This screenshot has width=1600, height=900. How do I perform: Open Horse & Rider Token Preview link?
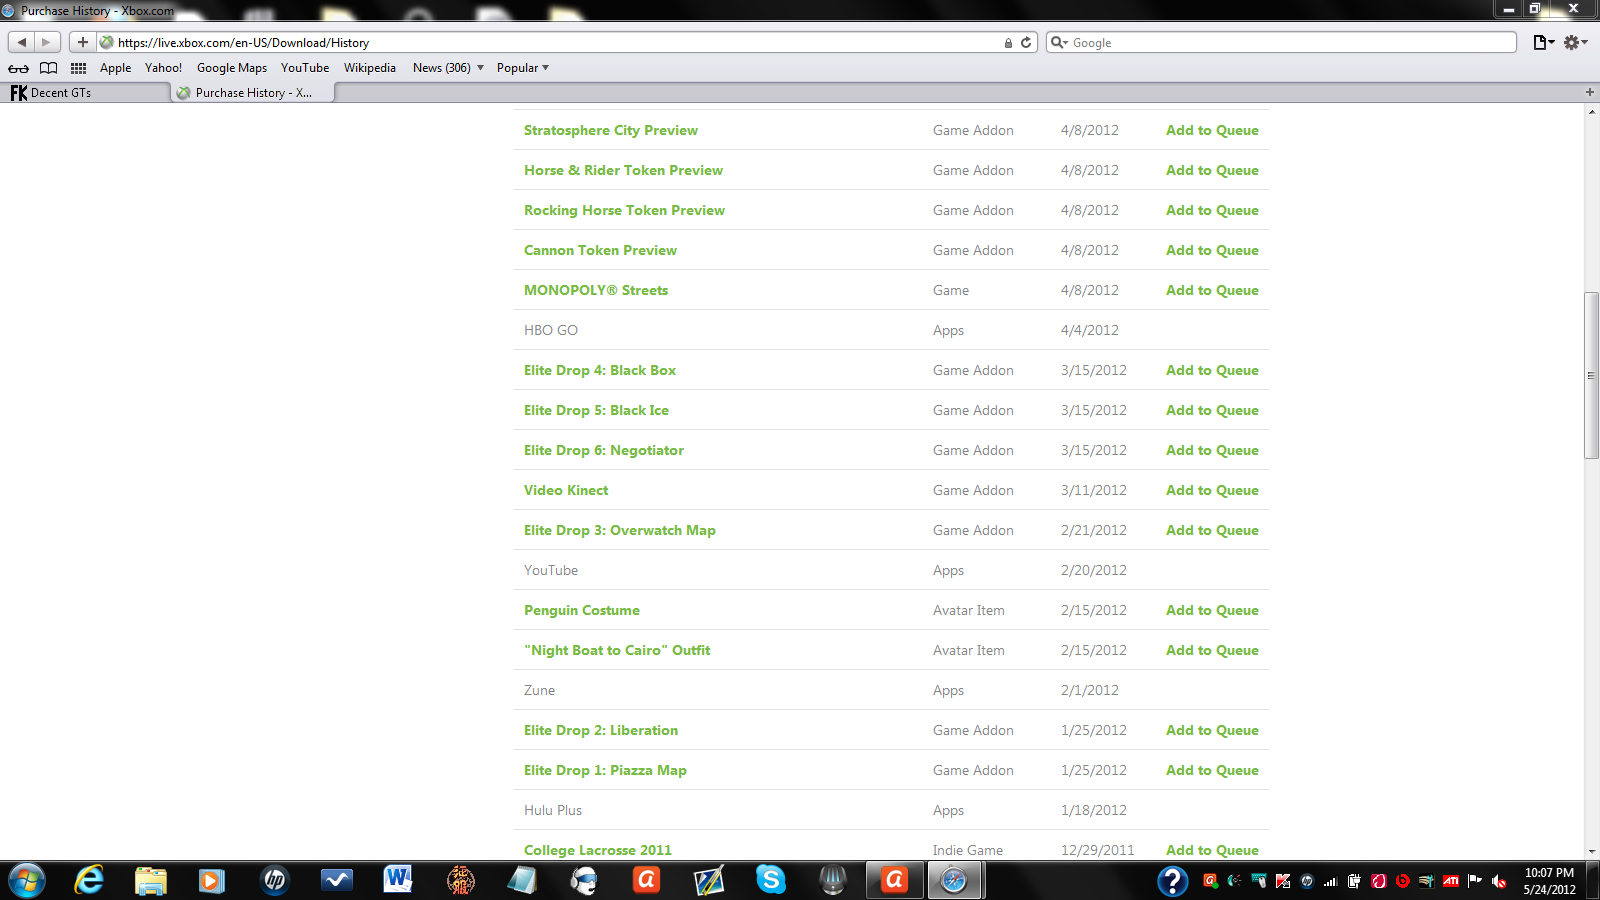(x=623, y=170)
